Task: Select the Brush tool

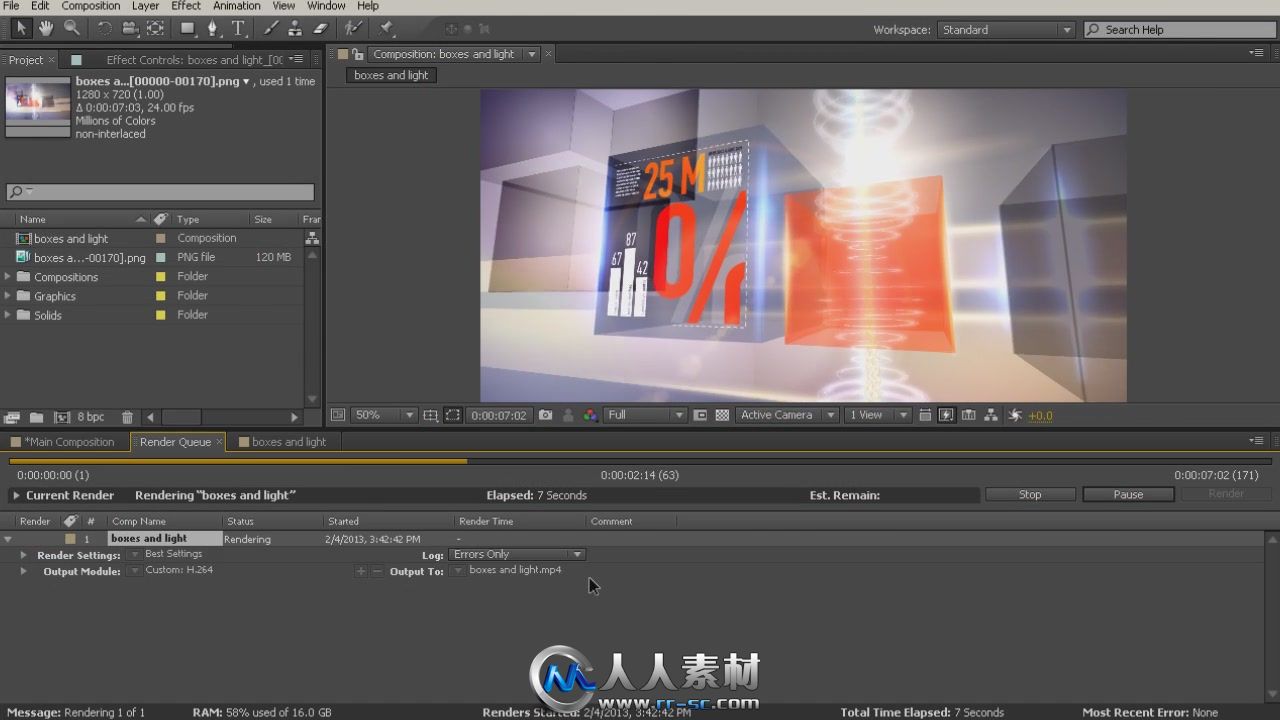Action: (270, 29)
